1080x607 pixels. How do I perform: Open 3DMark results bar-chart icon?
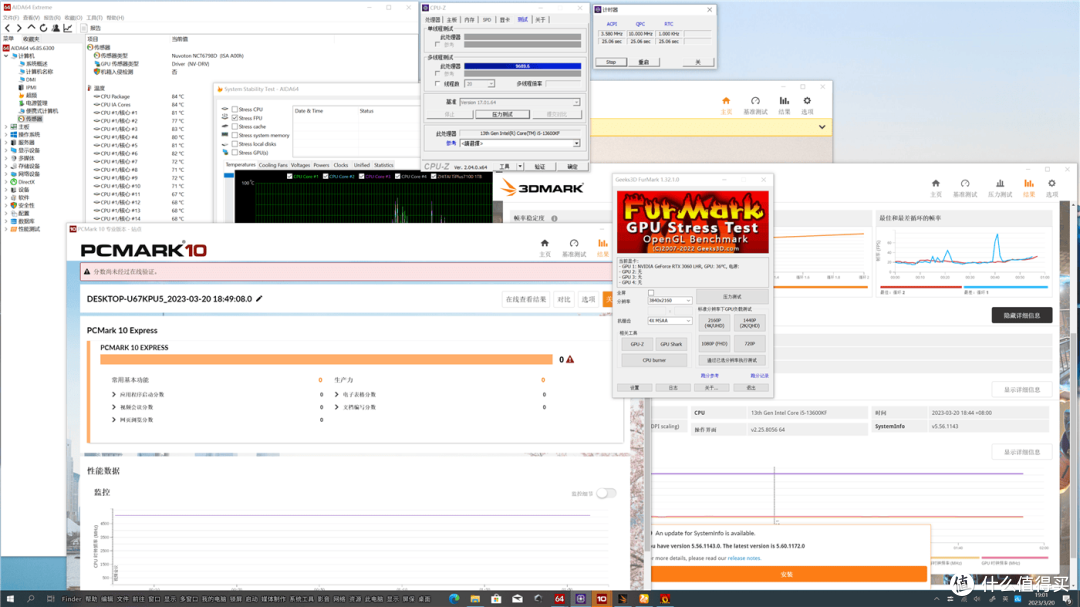point(1028,184)
